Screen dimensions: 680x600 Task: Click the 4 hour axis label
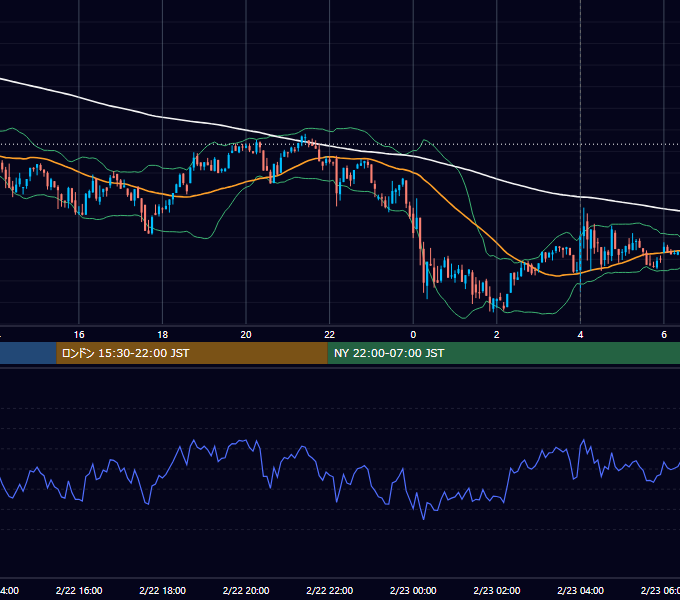580,335
